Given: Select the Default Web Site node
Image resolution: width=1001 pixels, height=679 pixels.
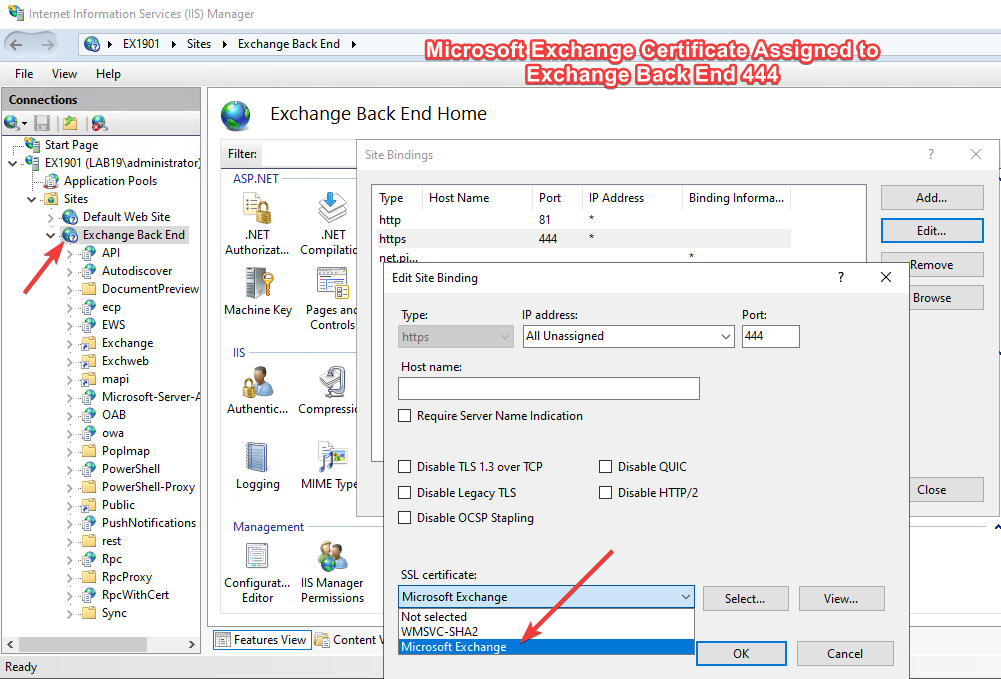Looking at the screenshot, I should coord(126,217).
